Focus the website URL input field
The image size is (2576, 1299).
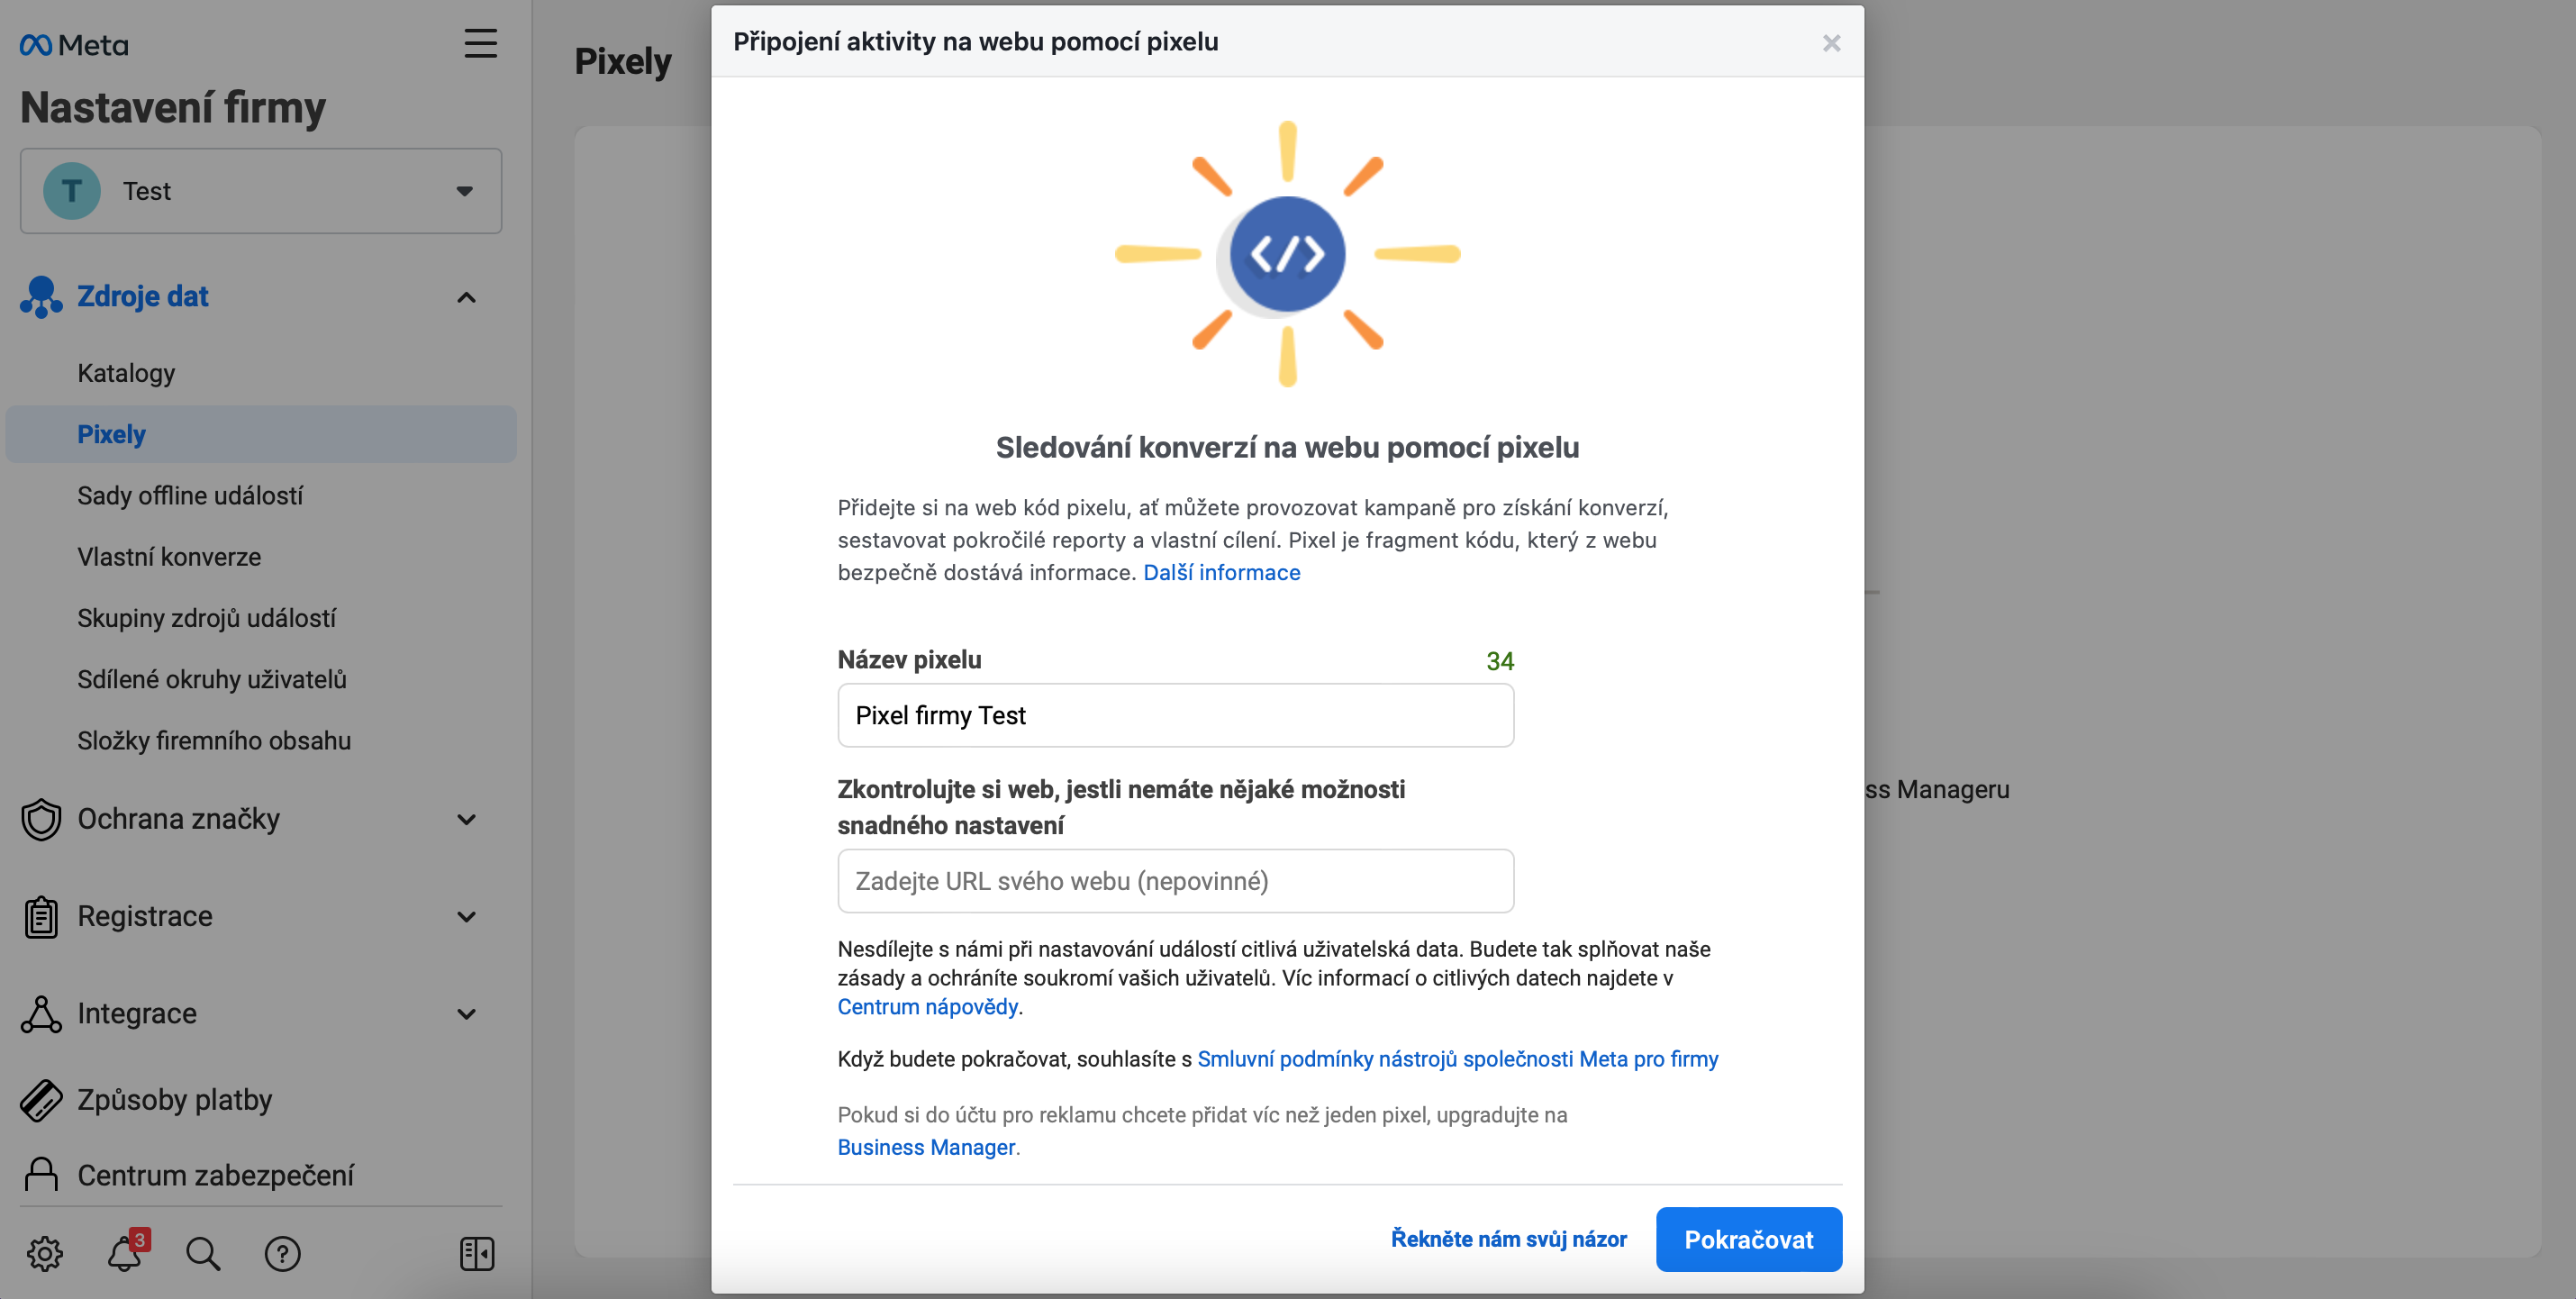[x=1175, y=881]
